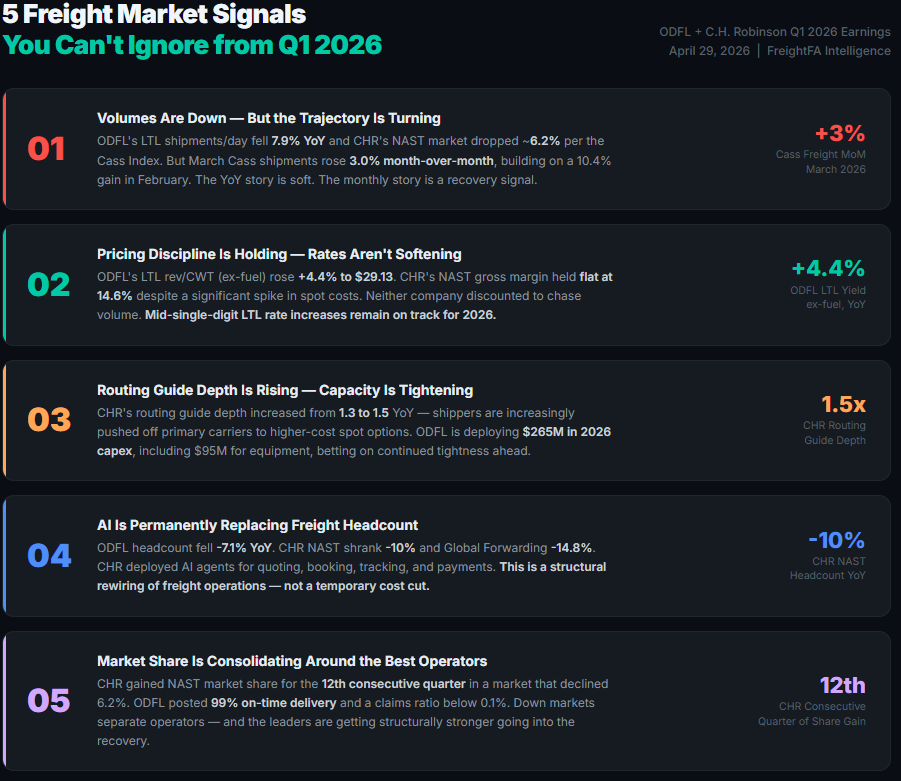901x781 pixels.
Task: Open 'Volumes Are Down' card heading
Action: pos(269,118)
